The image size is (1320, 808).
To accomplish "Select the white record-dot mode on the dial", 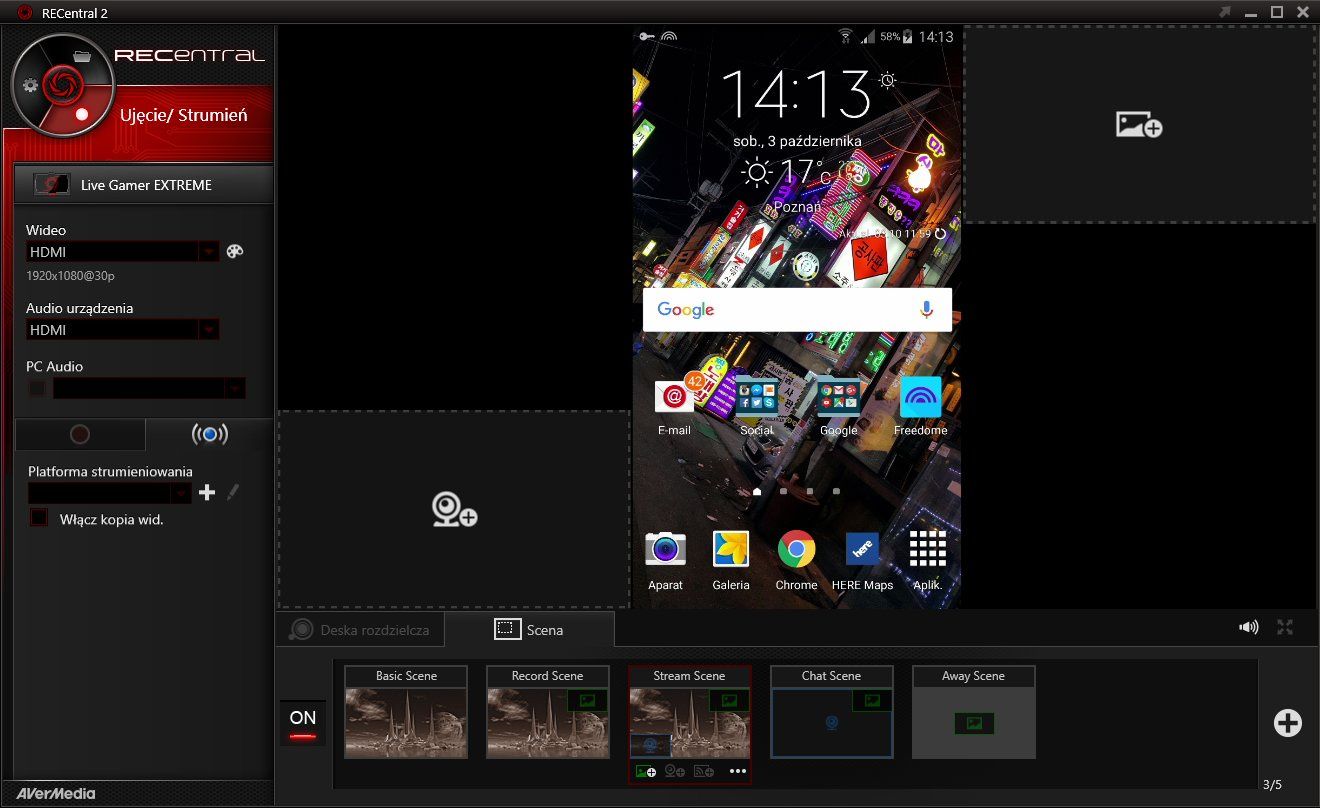I will pyautogui.click(x=82, y=114).
